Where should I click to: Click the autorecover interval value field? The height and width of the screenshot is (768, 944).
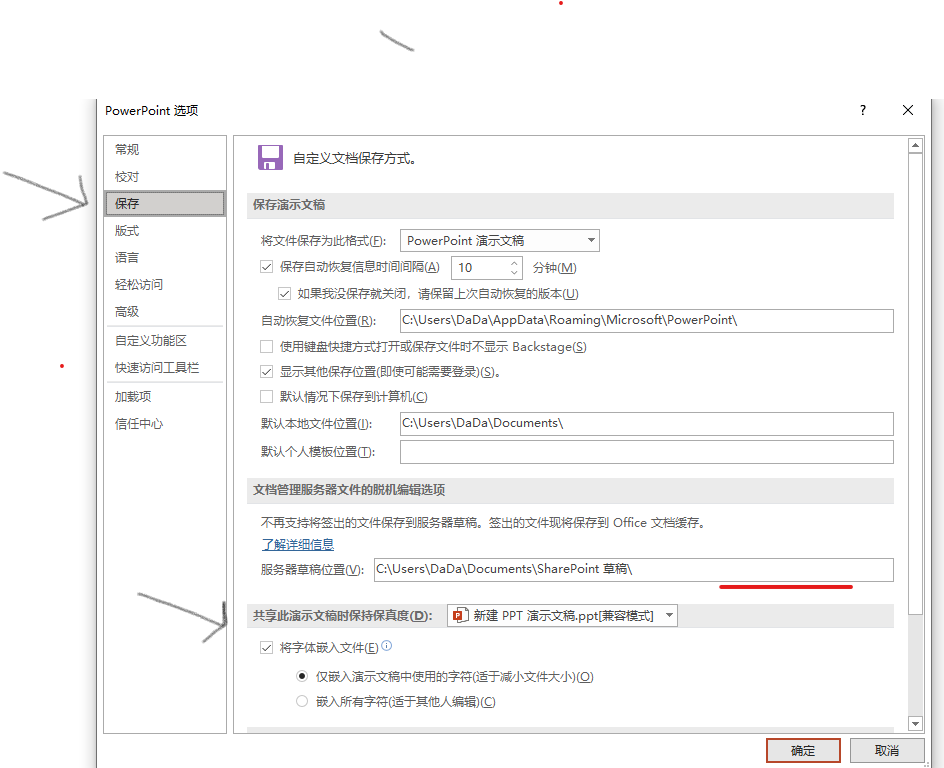click(x=480, y=268)
